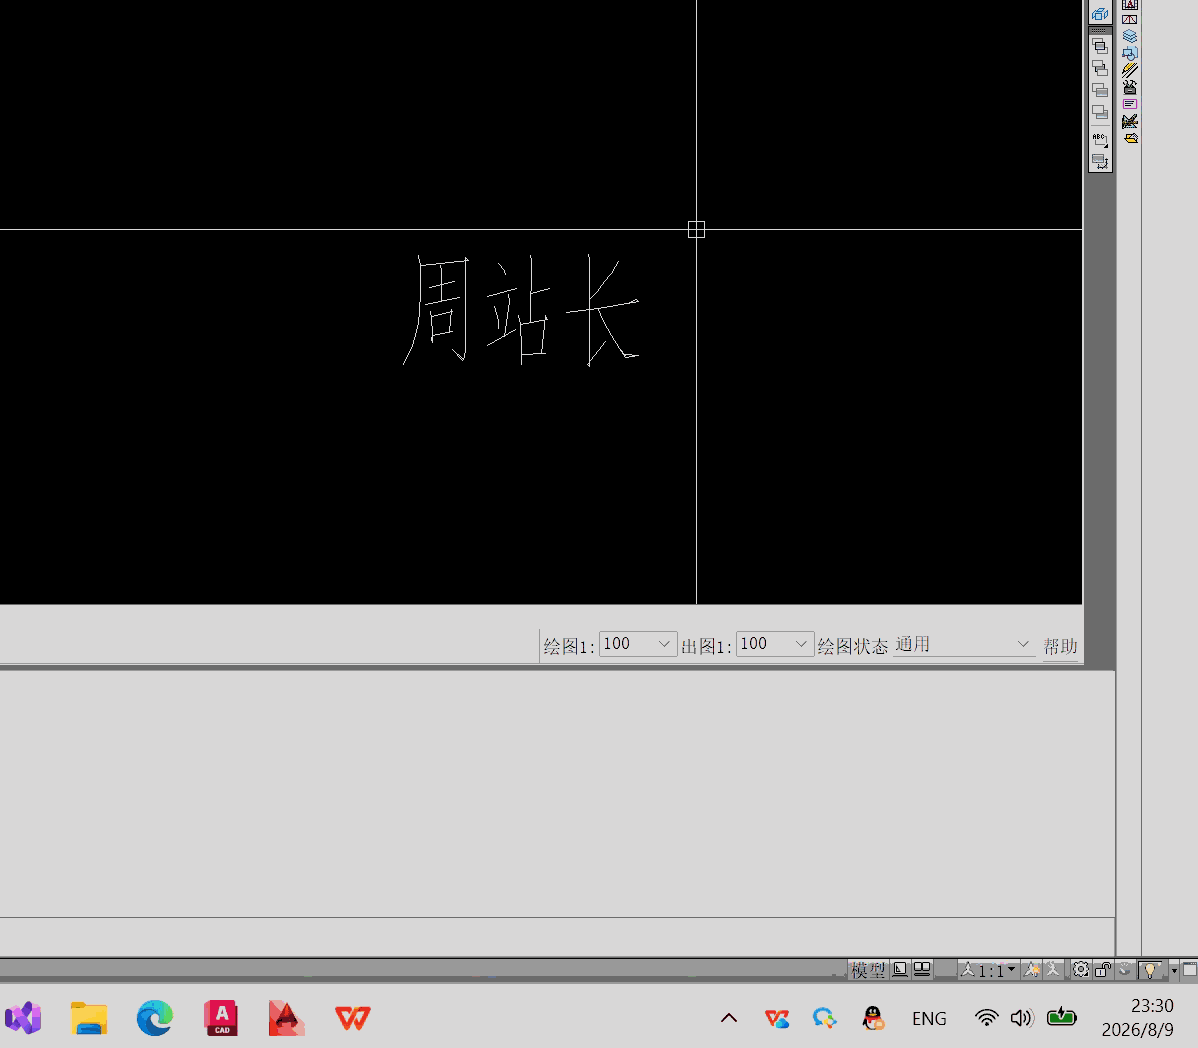The height and width of the screenshot is (1048, 1198).
Task: Open workspace switching gear icon
Action: pos(1080,970)
